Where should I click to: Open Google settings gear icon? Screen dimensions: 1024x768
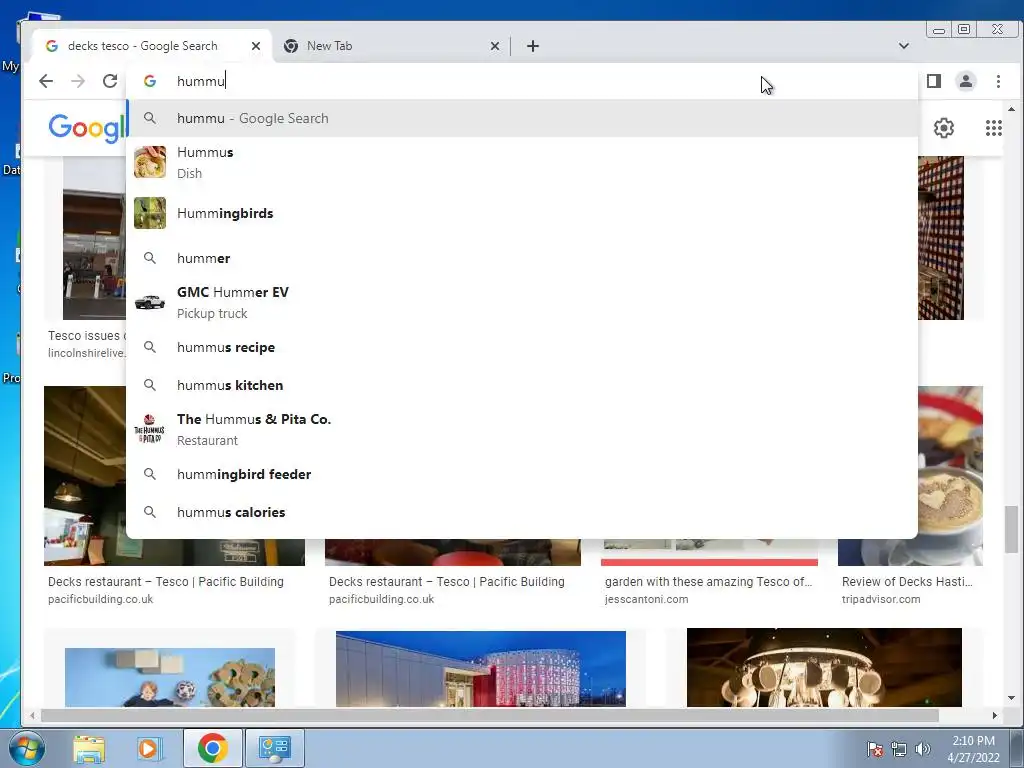pyautogui.click(x=944, y=128)
